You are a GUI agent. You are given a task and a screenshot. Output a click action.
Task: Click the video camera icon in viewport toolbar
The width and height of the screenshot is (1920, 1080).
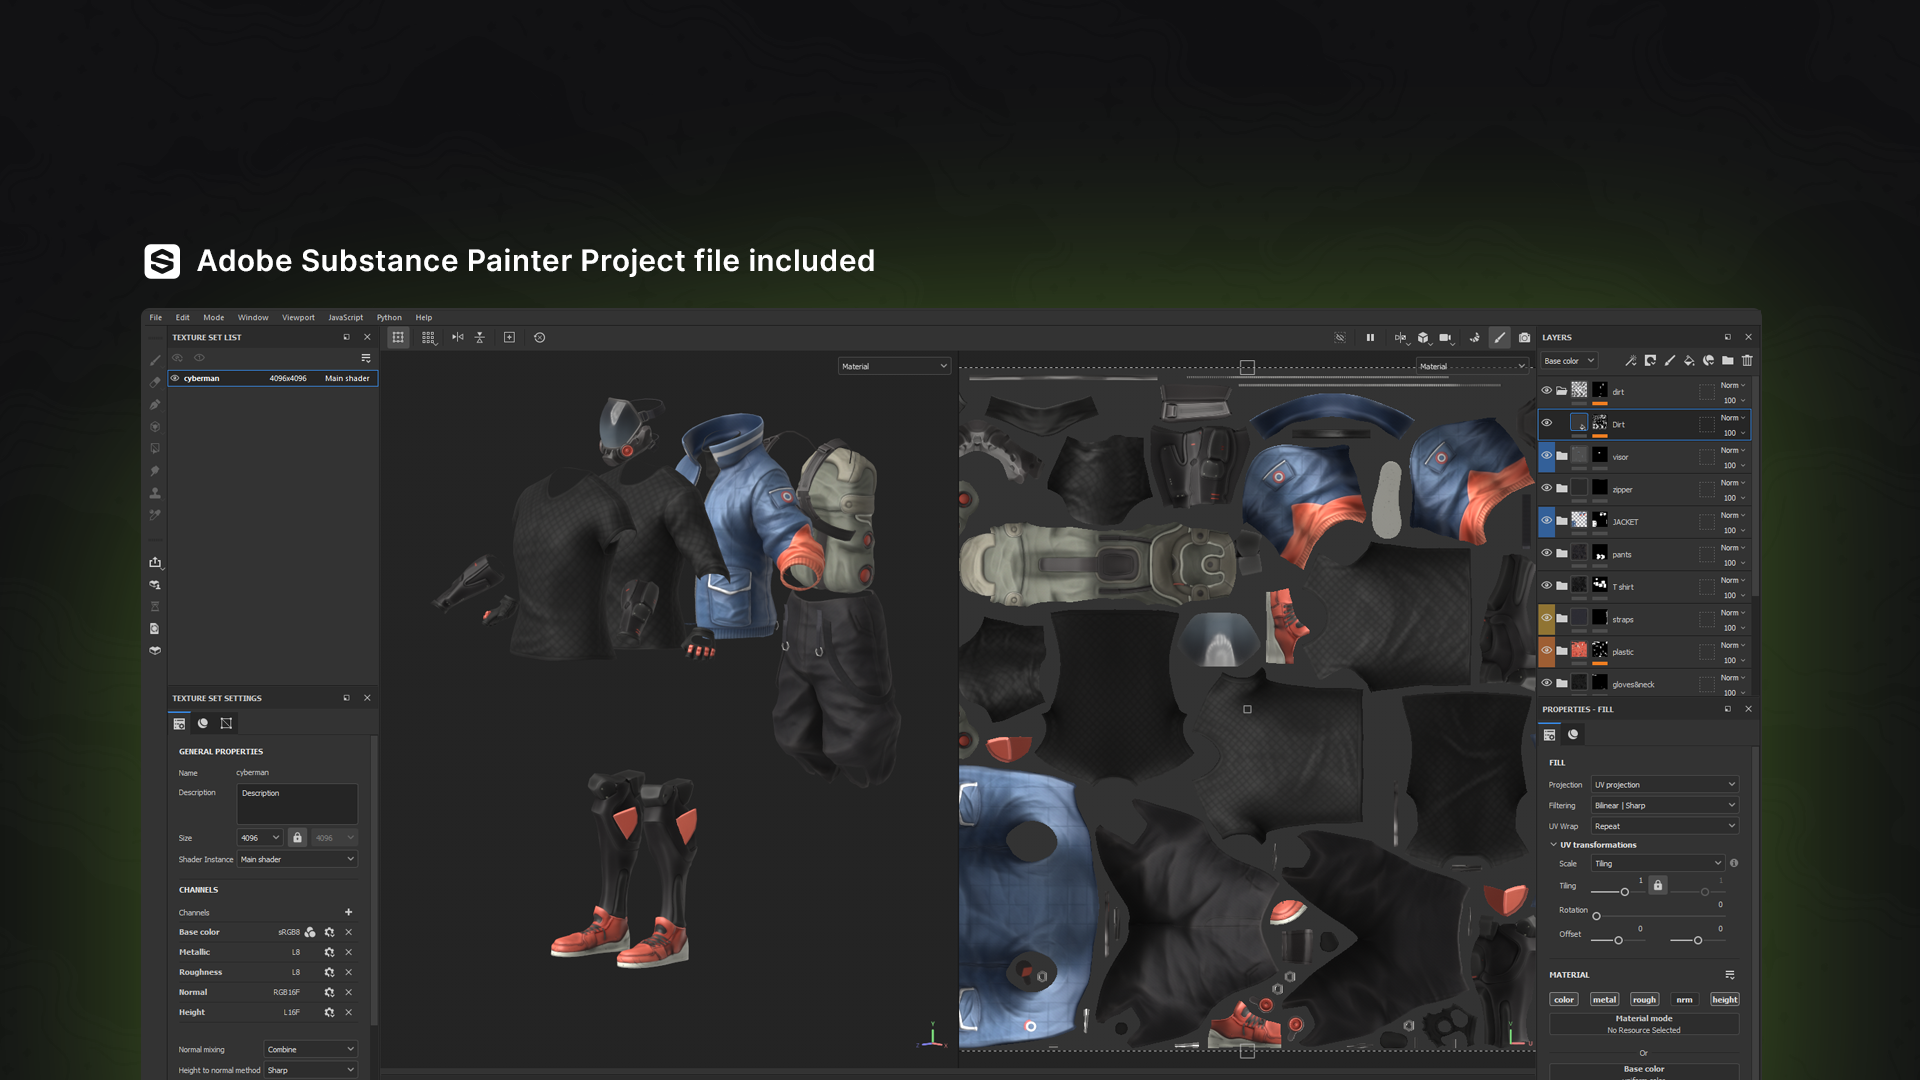(x=1445, y=338)
